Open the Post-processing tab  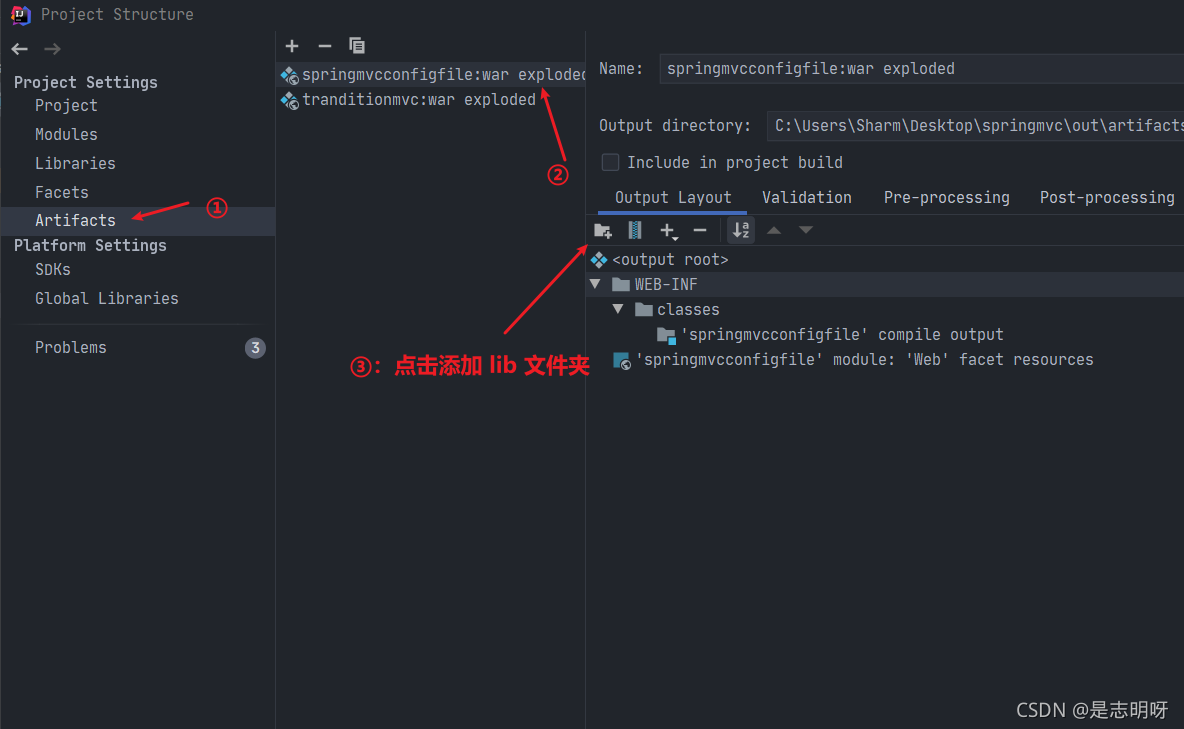1107,198
